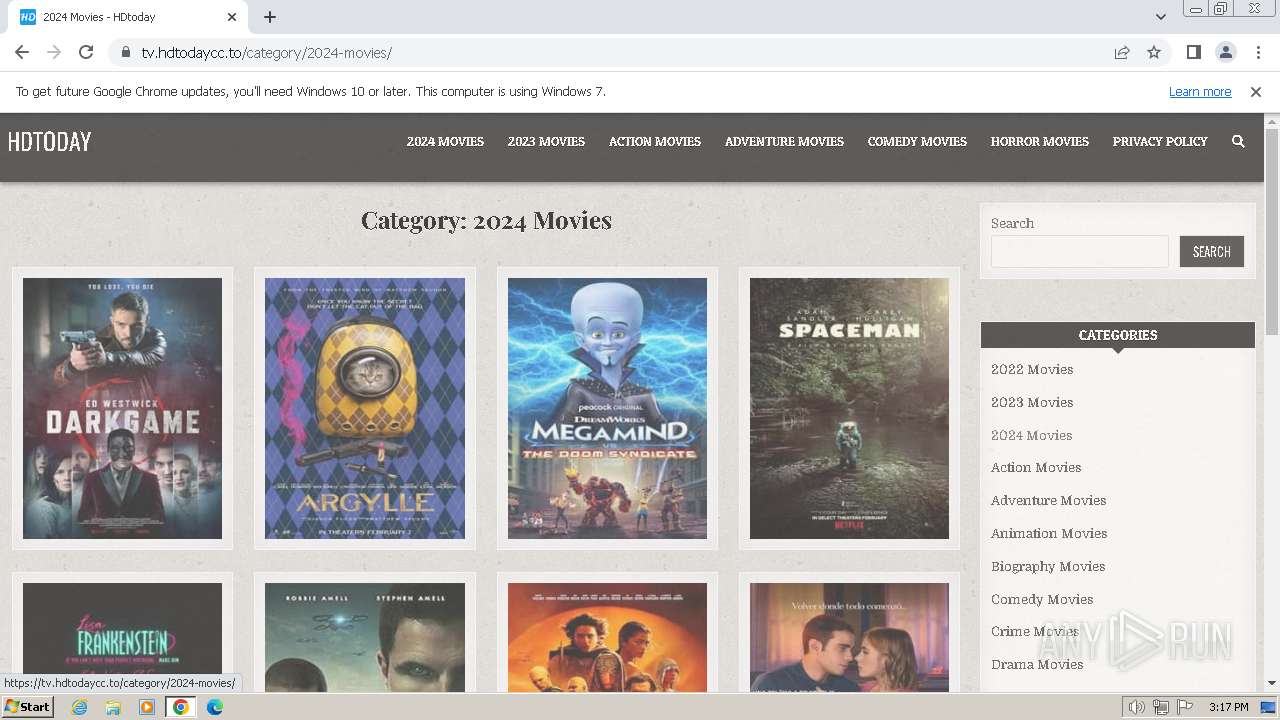Open Chrome's three-dot menu
Screen dimensions: 1280x720
point(1258,52)
